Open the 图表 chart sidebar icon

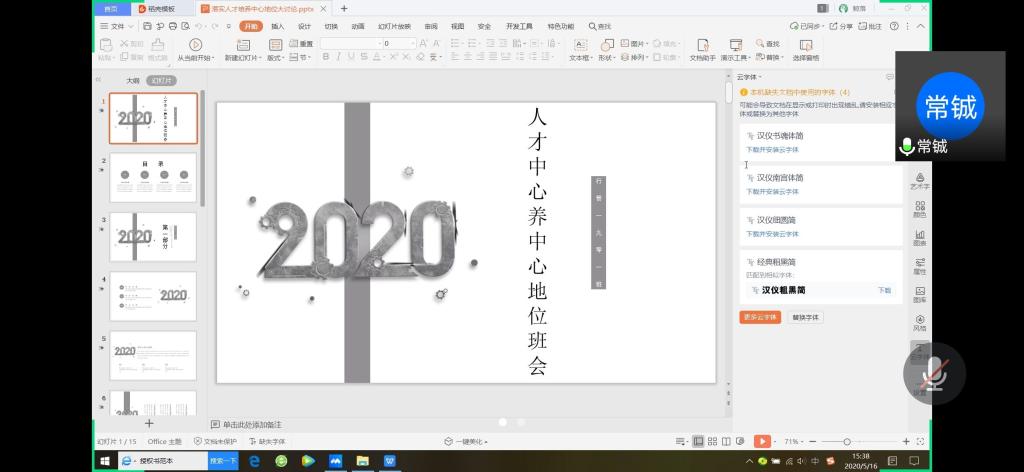(919, 237)
